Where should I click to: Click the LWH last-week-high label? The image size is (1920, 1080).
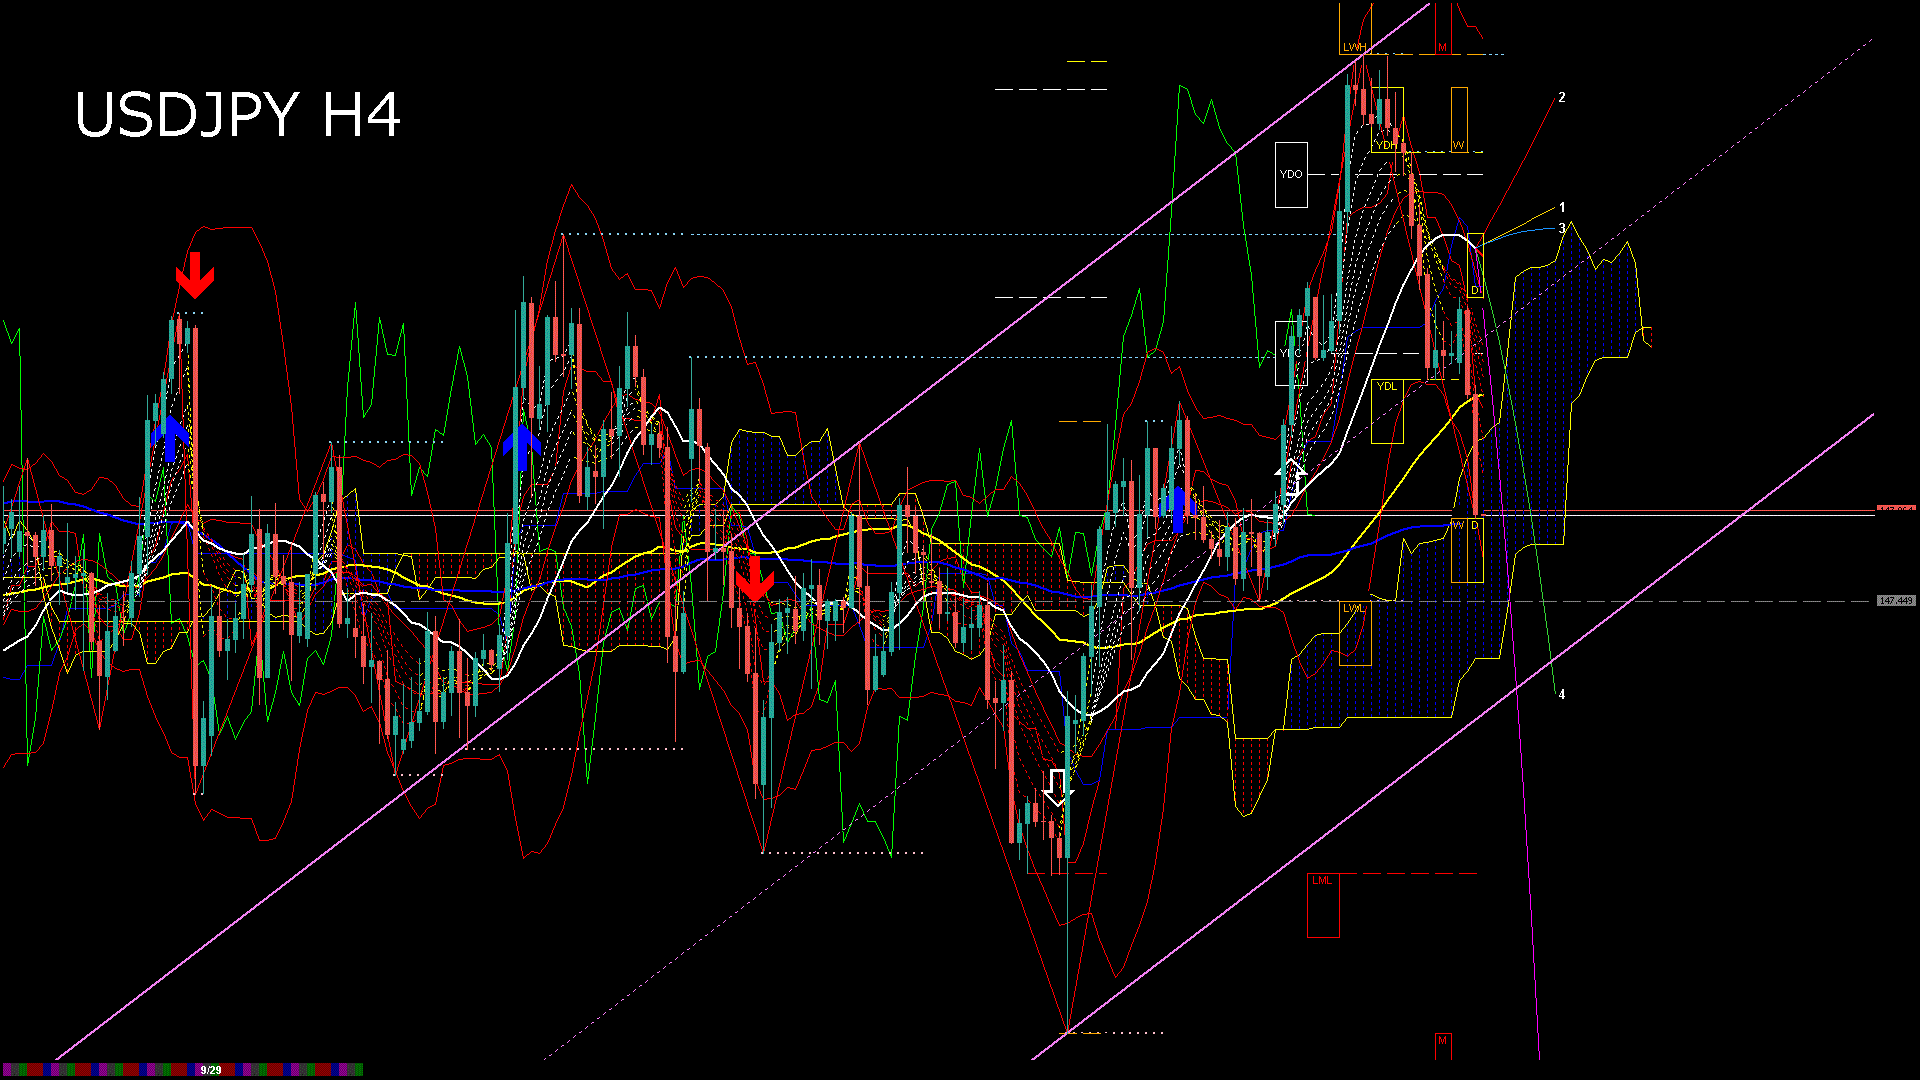(1354, 48)
